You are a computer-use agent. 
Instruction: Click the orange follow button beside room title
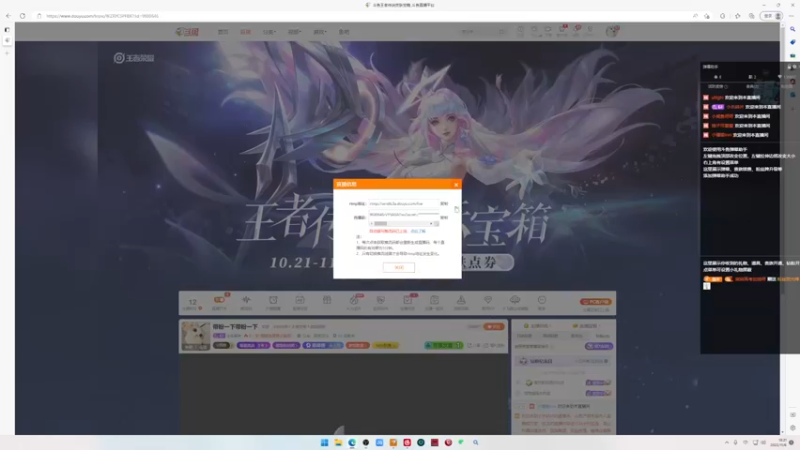(493, 327)
